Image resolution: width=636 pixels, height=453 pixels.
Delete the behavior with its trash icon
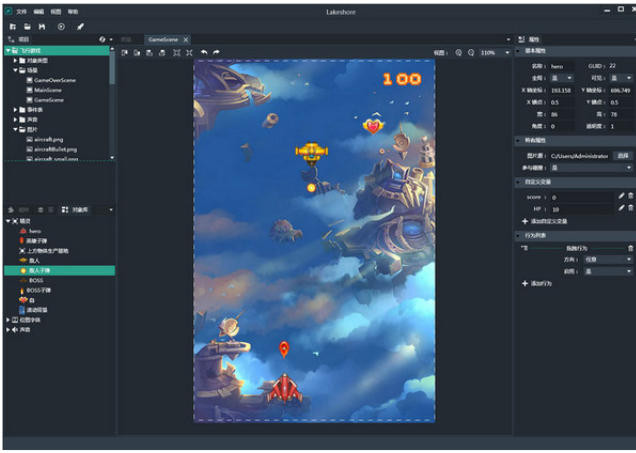[x=630, y=248]
